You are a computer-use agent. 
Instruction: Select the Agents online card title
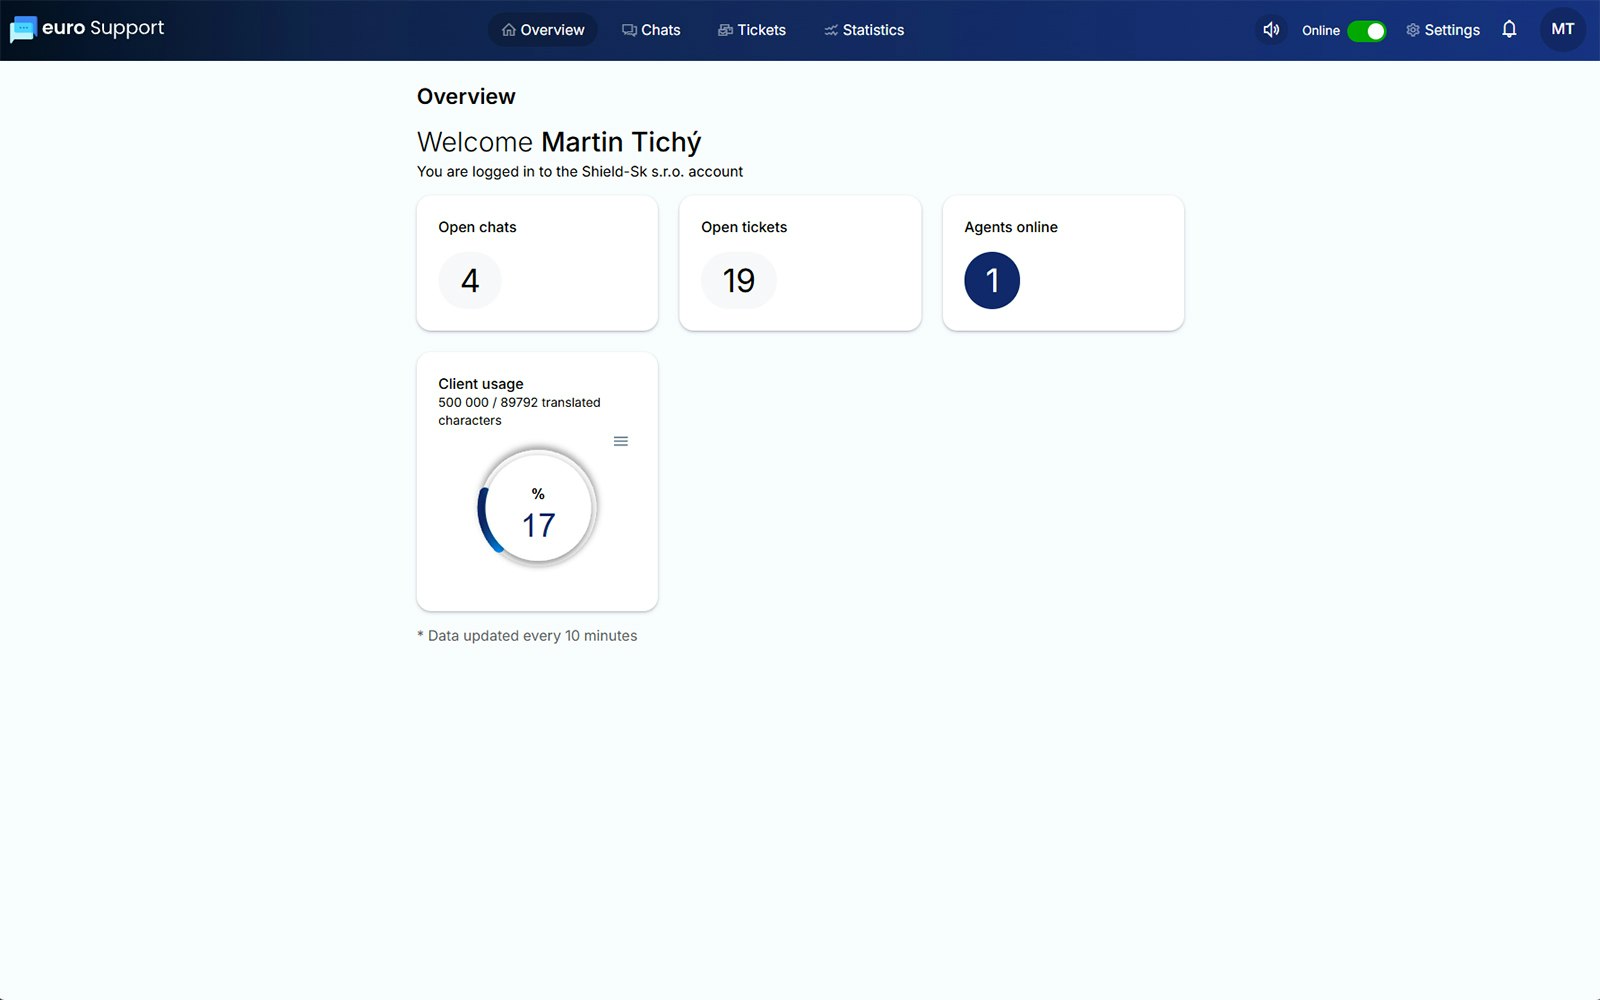coord(1011,227)
